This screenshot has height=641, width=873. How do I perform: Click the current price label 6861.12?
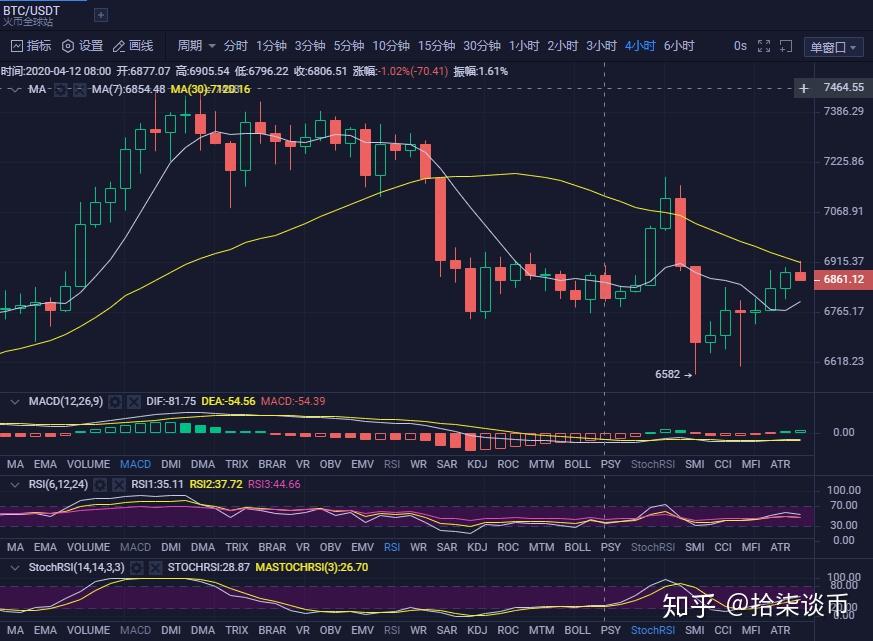point(843,279)
